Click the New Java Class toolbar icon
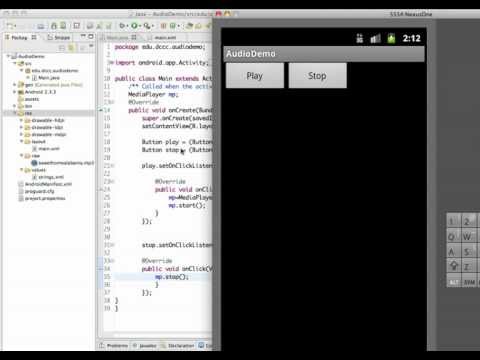Image resolution: width=480 pixels, height=360 pixels. point(173,26)
